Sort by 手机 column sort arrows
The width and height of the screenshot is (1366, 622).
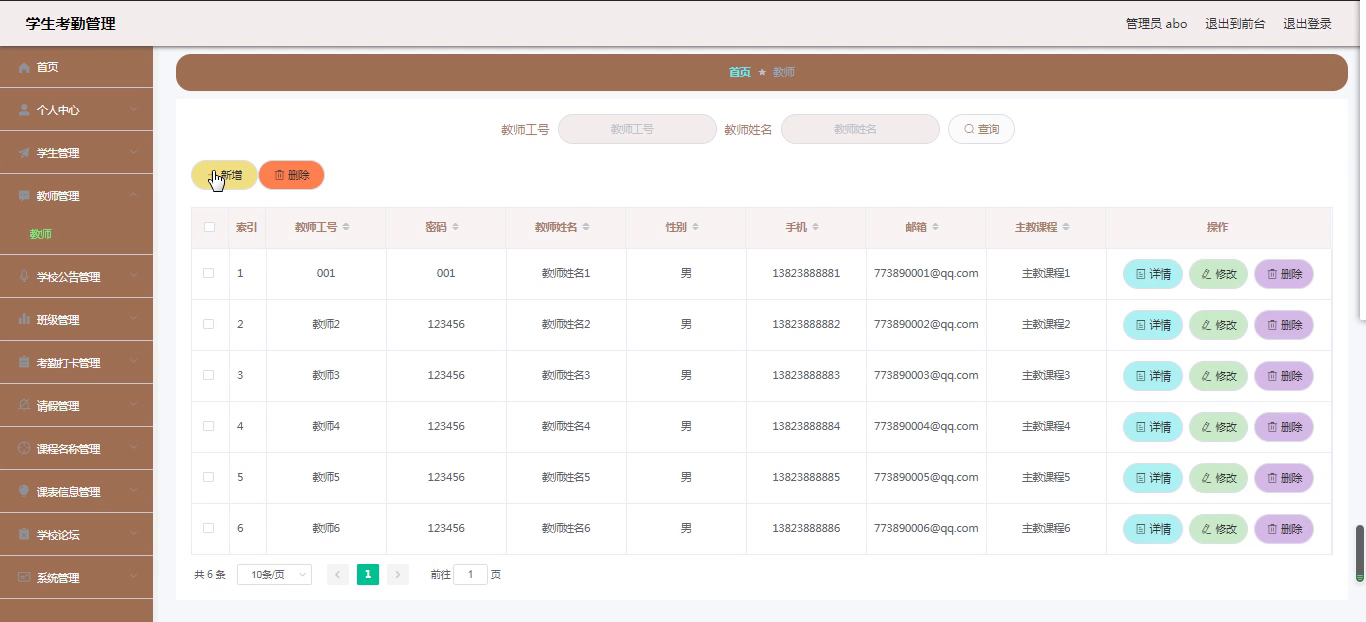click(815, 227)
